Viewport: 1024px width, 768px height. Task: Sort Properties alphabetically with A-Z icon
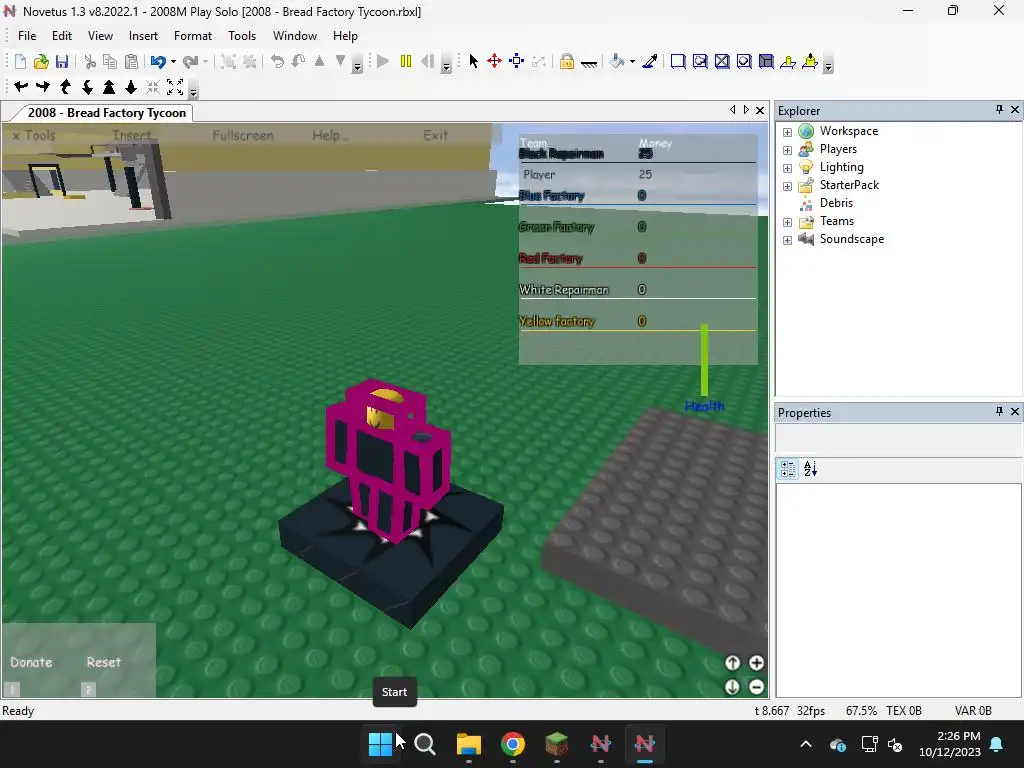[x=810, y=469]
